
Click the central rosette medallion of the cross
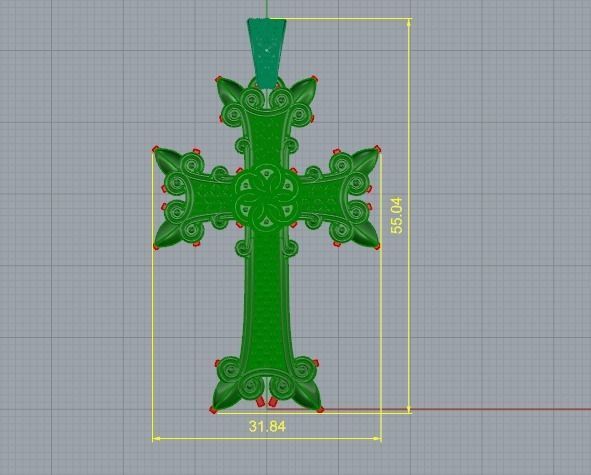(266, 198)
